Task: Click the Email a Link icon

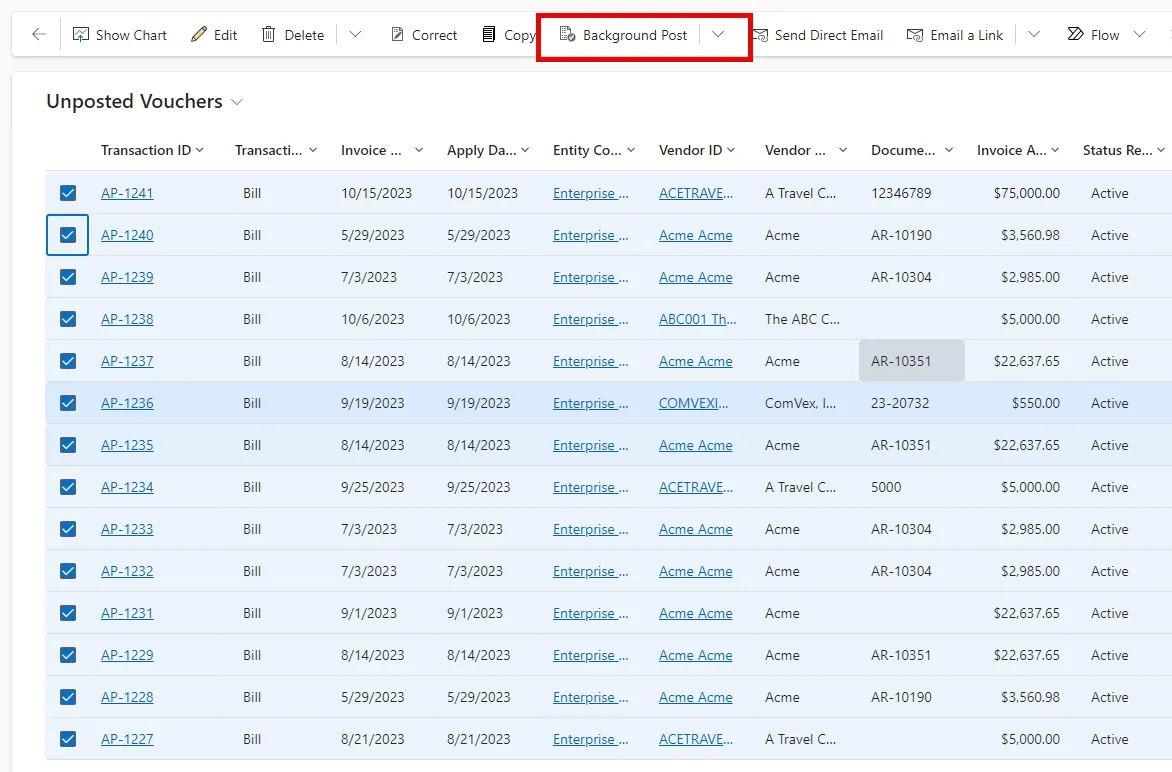Action: pyautogui.click(x=914, y=34)
